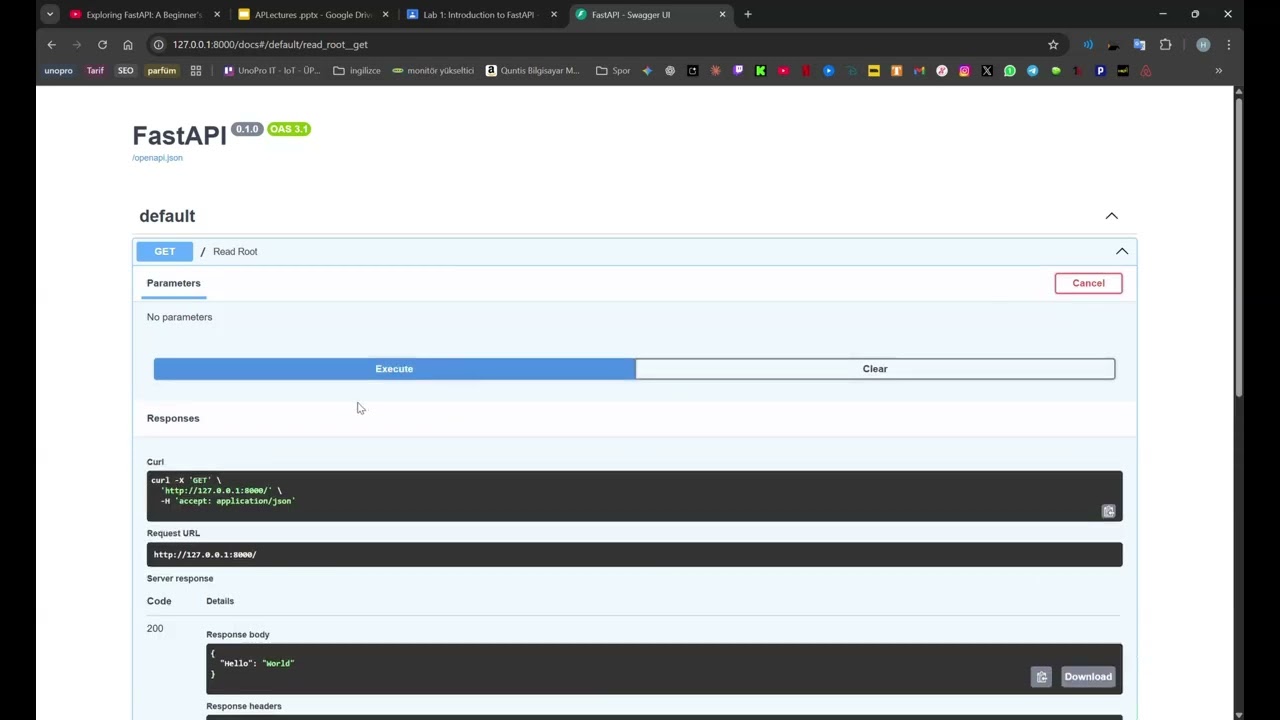Open the Chrome extensions puzzle icon

[x=1165, y=45]
